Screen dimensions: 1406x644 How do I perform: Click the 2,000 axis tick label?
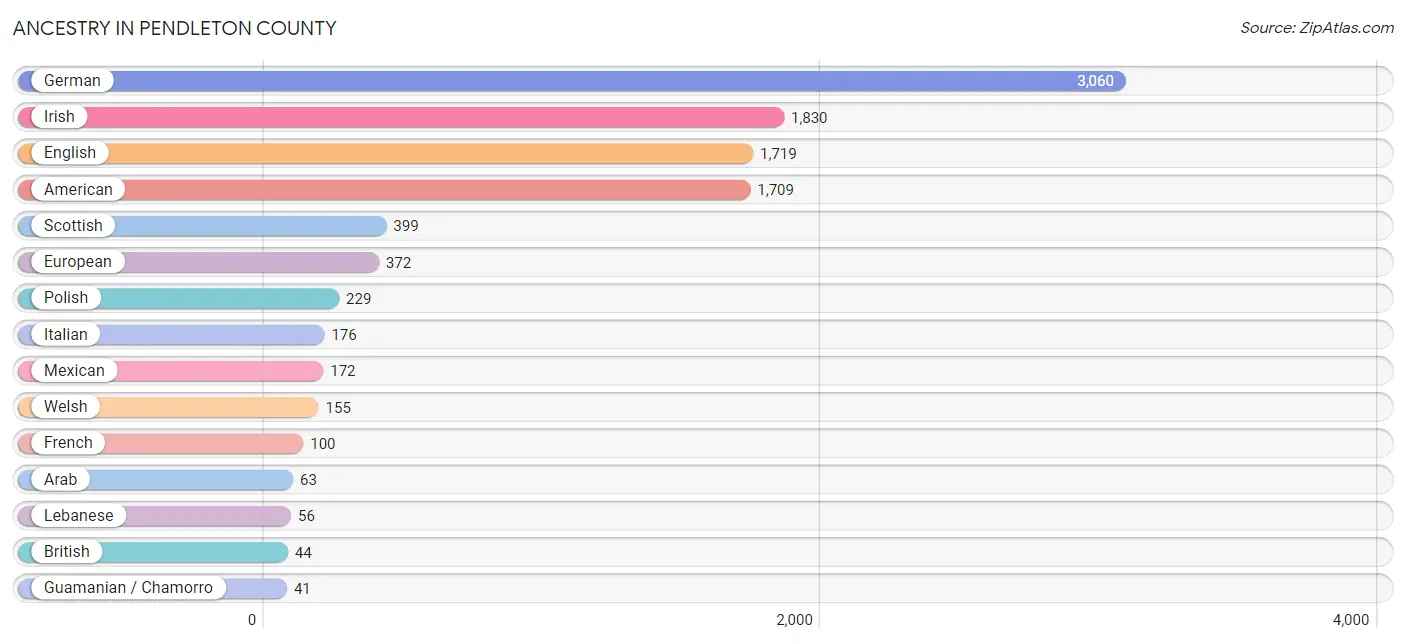pos(795,620)
